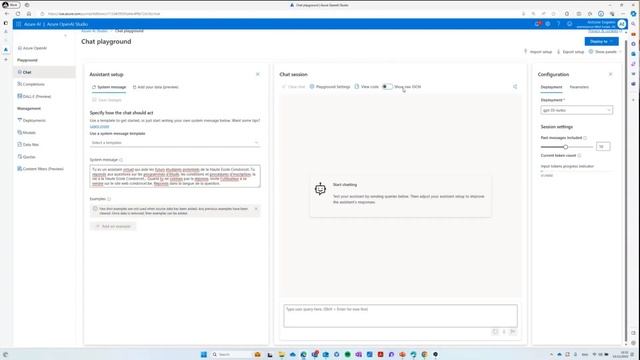640x360 pixels.
Task: Click the browser home icon
Action: [x=29, y=14]
